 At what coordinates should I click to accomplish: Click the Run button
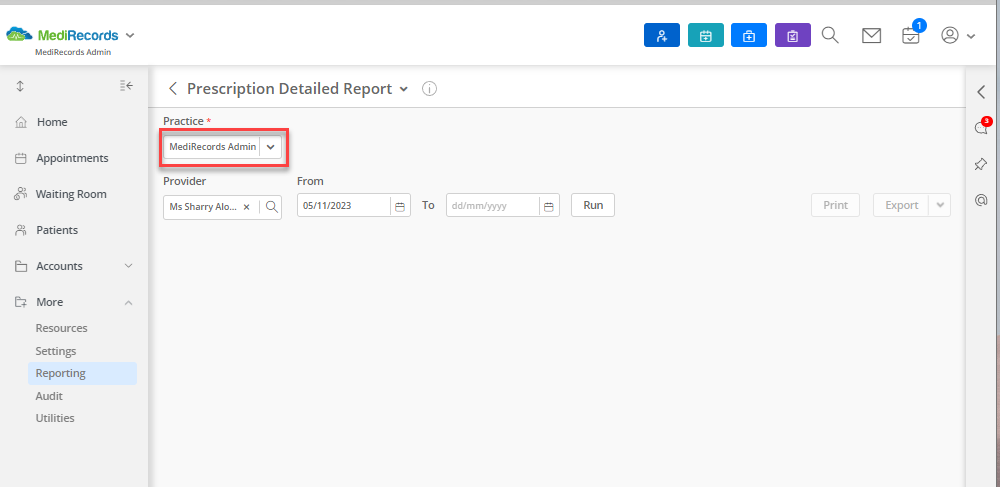593,205
